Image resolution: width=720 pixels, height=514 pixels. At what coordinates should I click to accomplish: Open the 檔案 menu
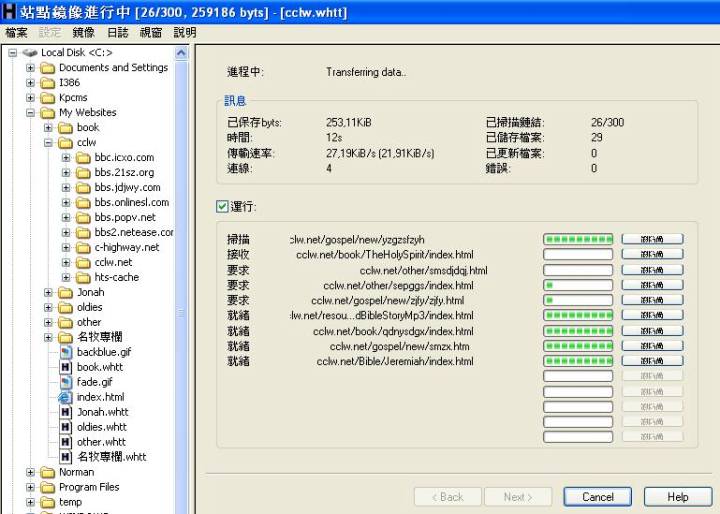16,32
